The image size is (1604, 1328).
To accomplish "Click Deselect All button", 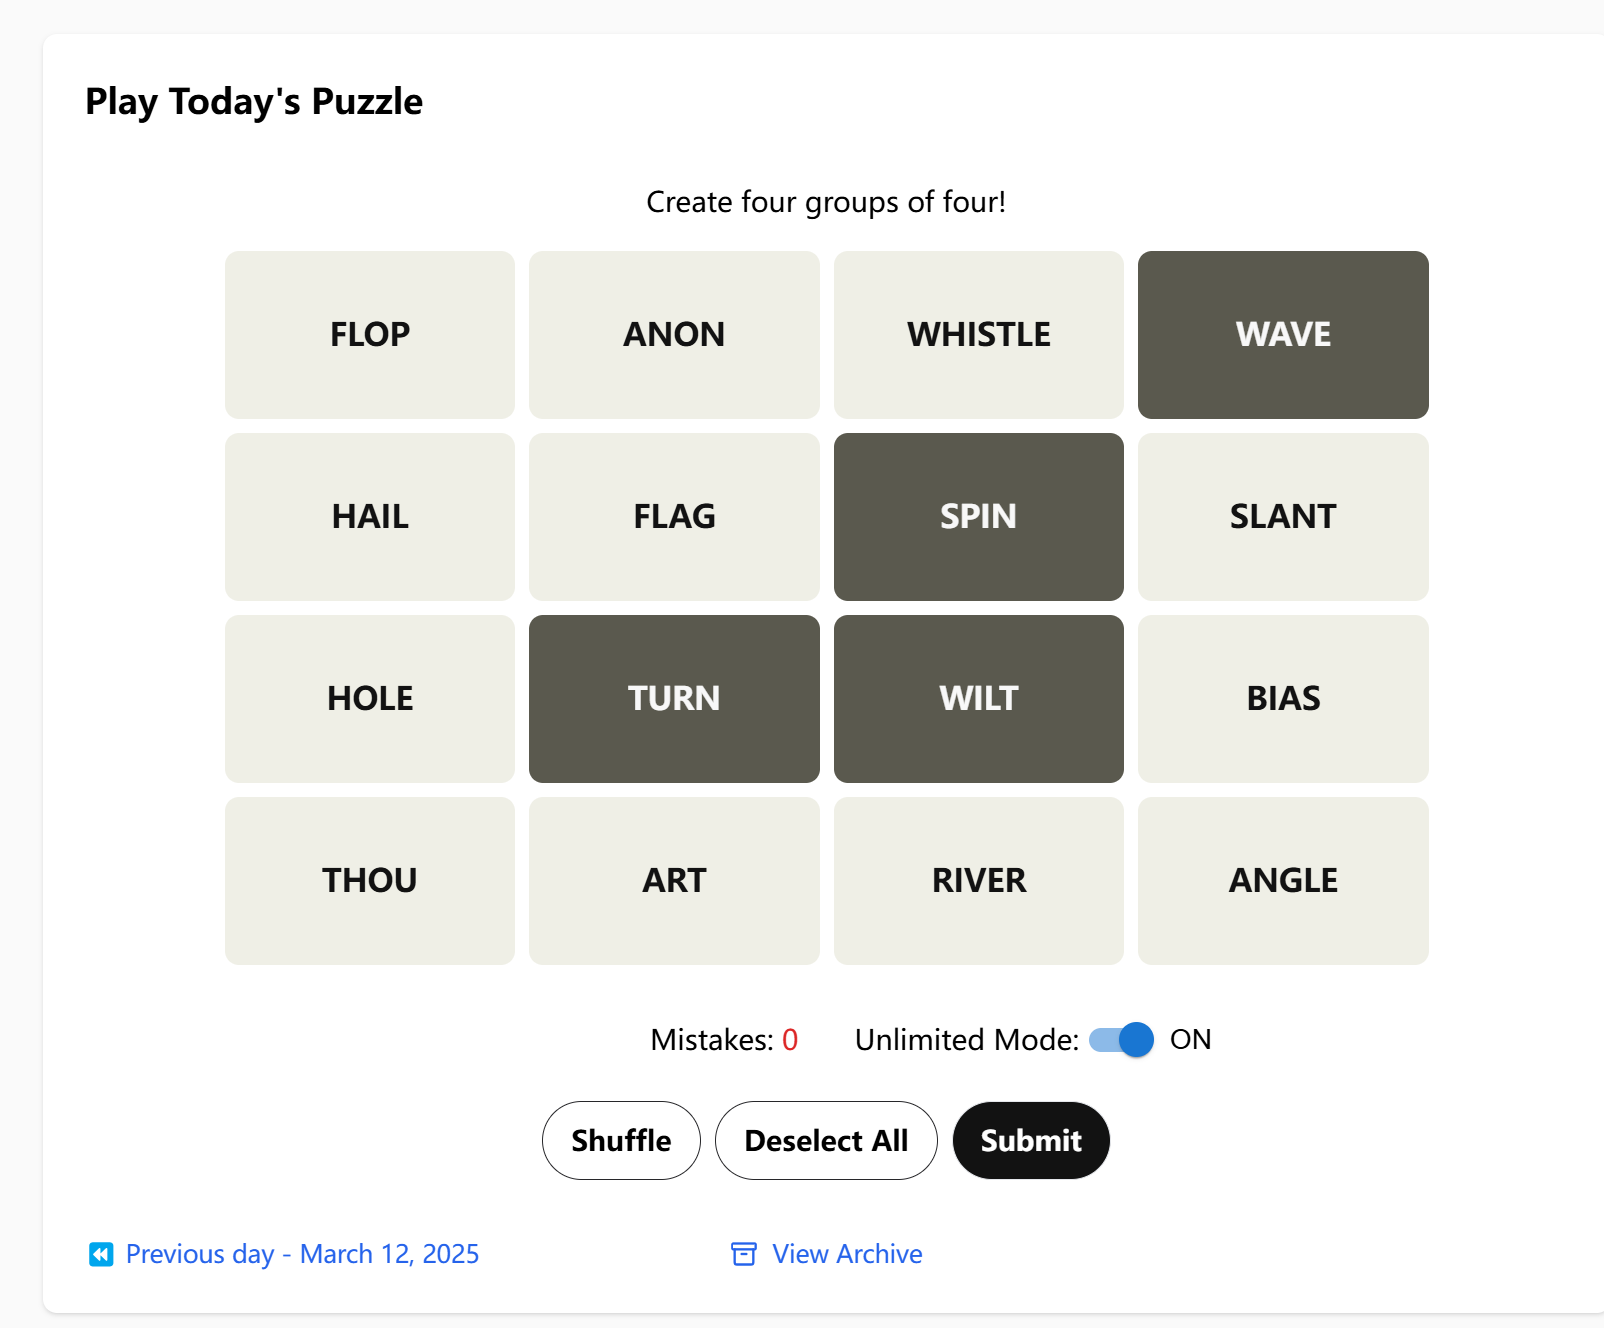I will pyautogui.click(x=826, y=1141).
